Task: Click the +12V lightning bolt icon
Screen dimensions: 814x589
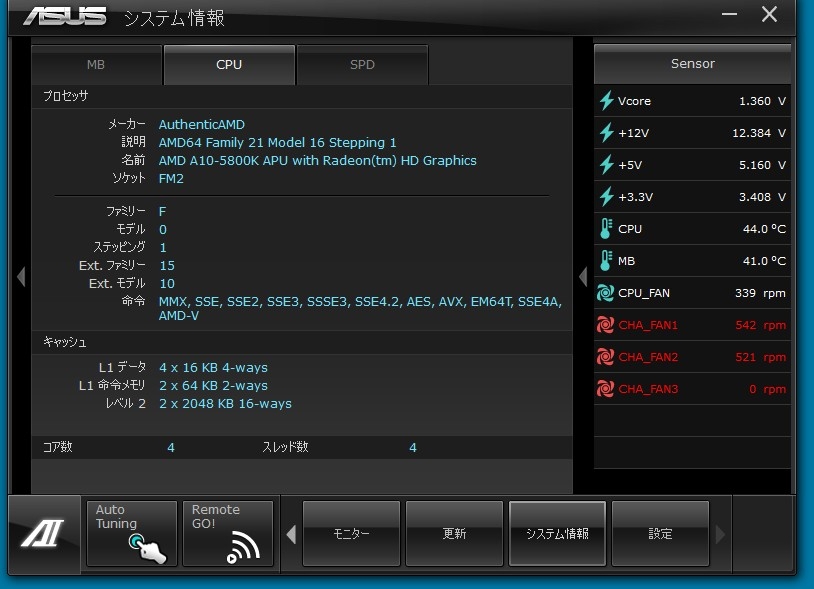Action: pyautogui.click(x=606, y=133)
